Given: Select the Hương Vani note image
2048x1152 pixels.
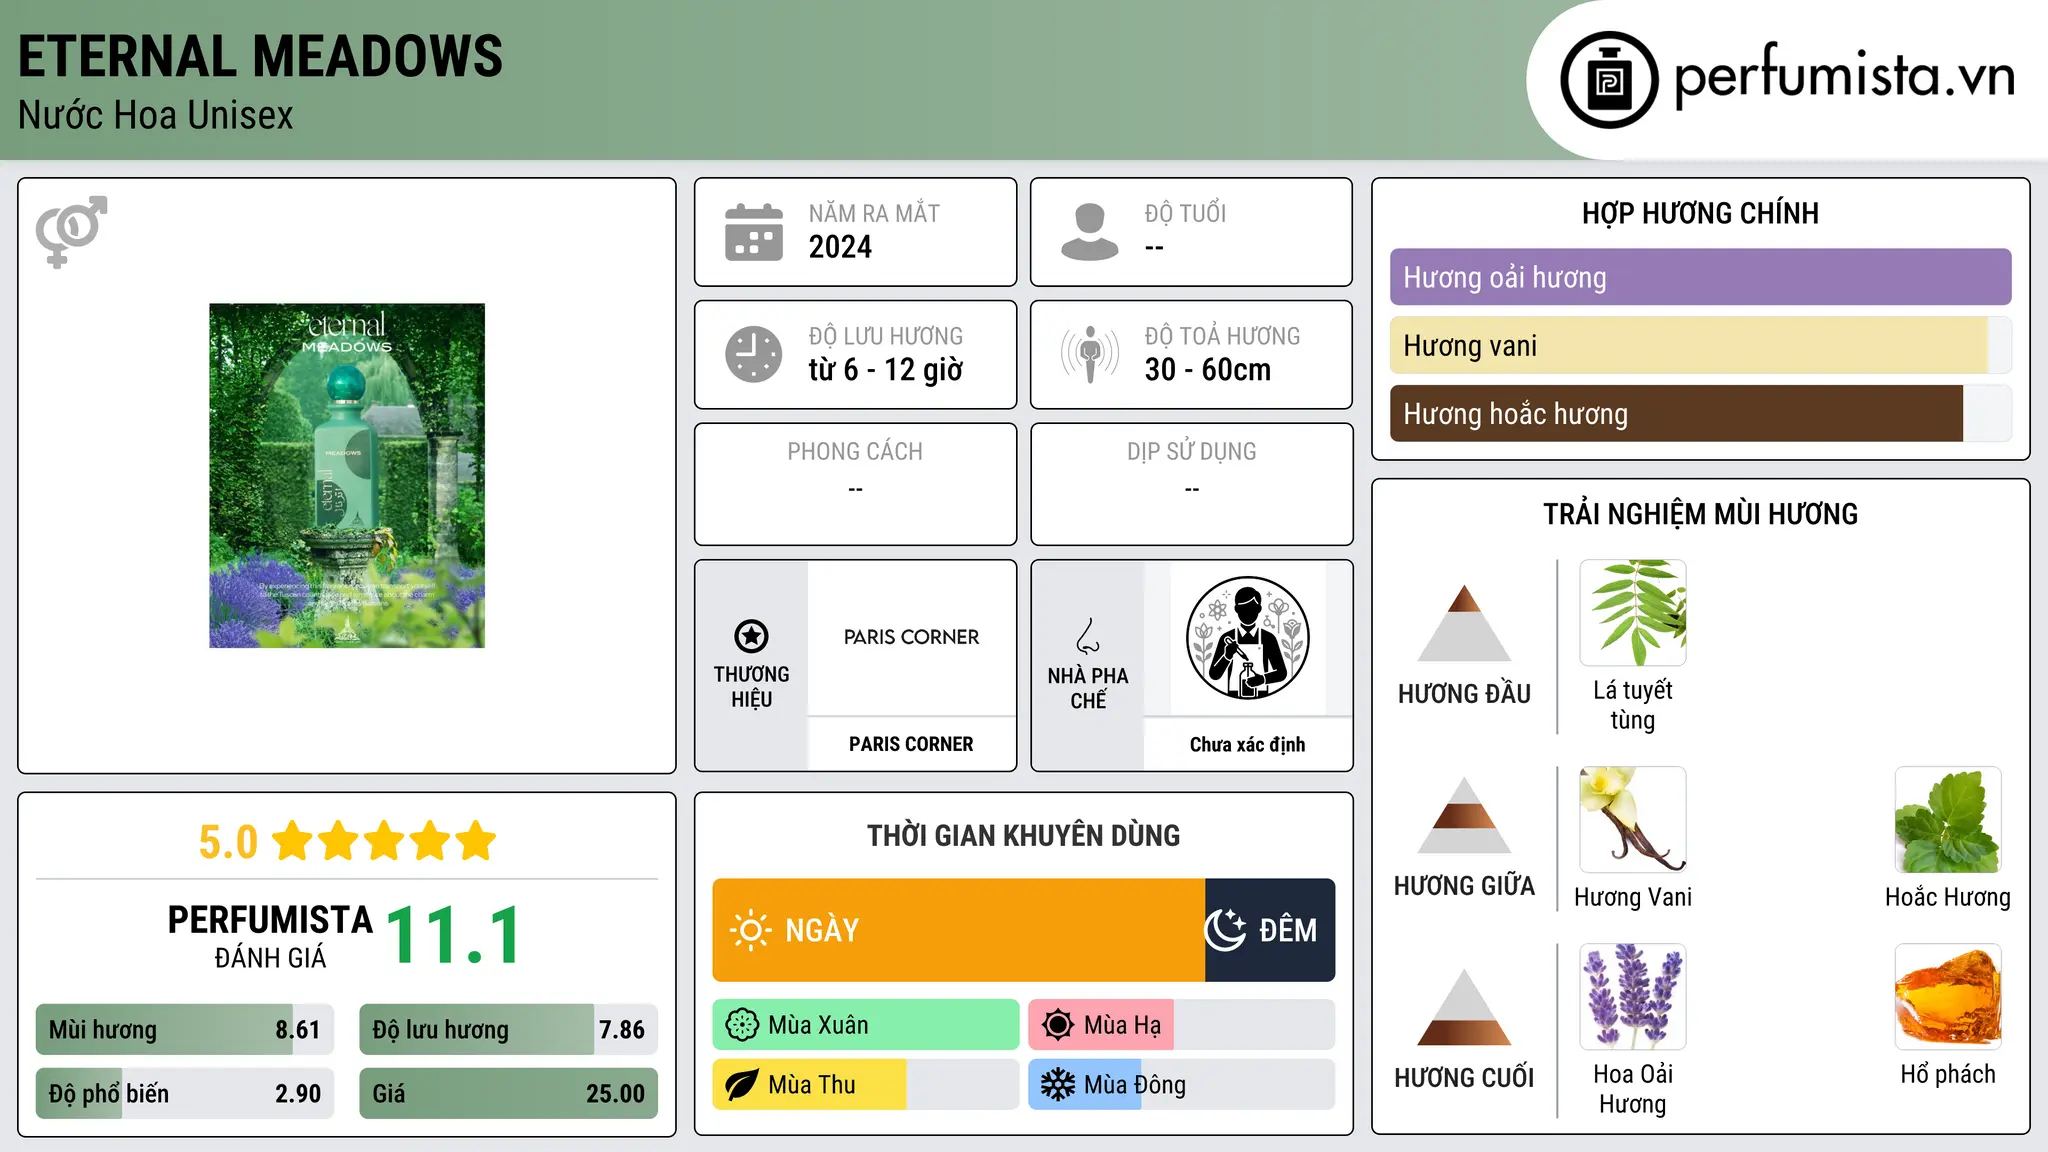Looking at the screenshot, I should [1633, 820].
